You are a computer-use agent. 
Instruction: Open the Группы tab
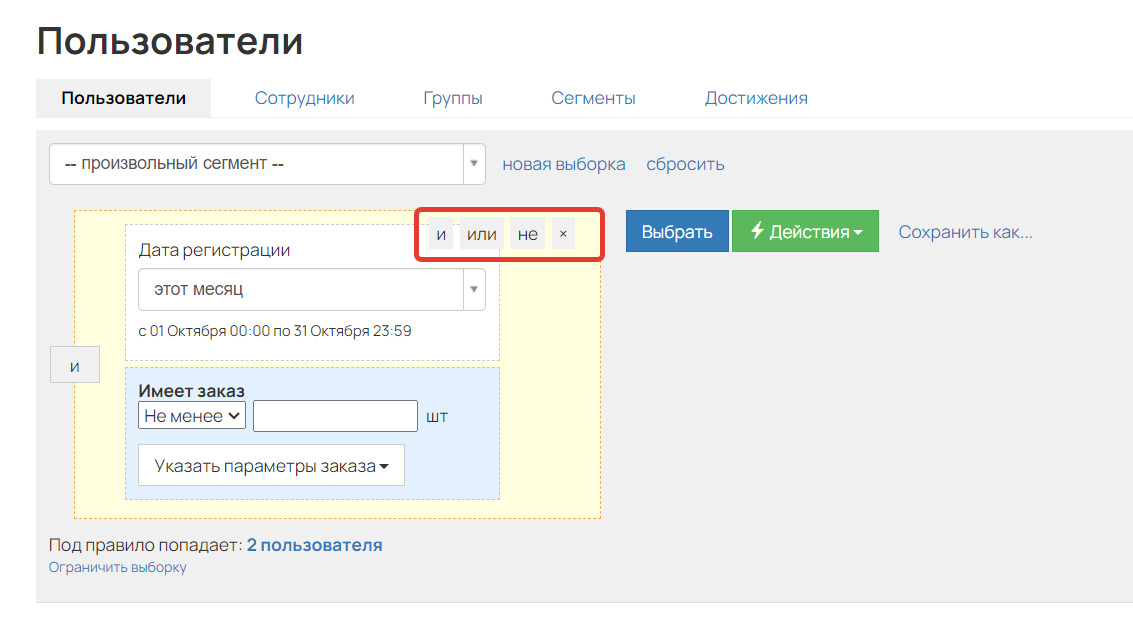click(452, 98)
